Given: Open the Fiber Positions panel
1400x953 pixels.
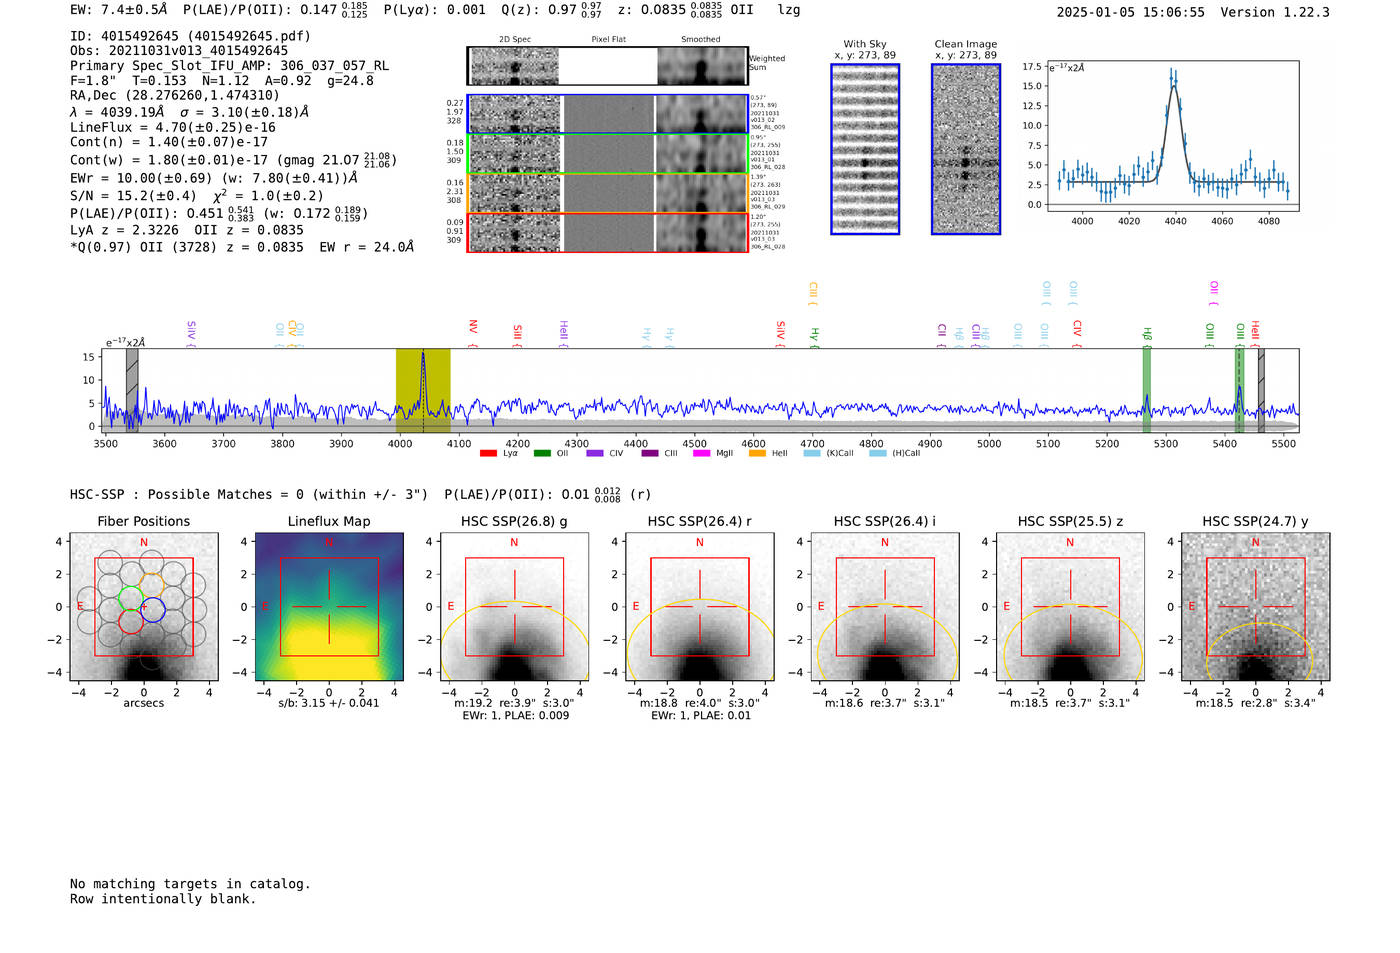Looking at the screenshot, I should [144, 607].
